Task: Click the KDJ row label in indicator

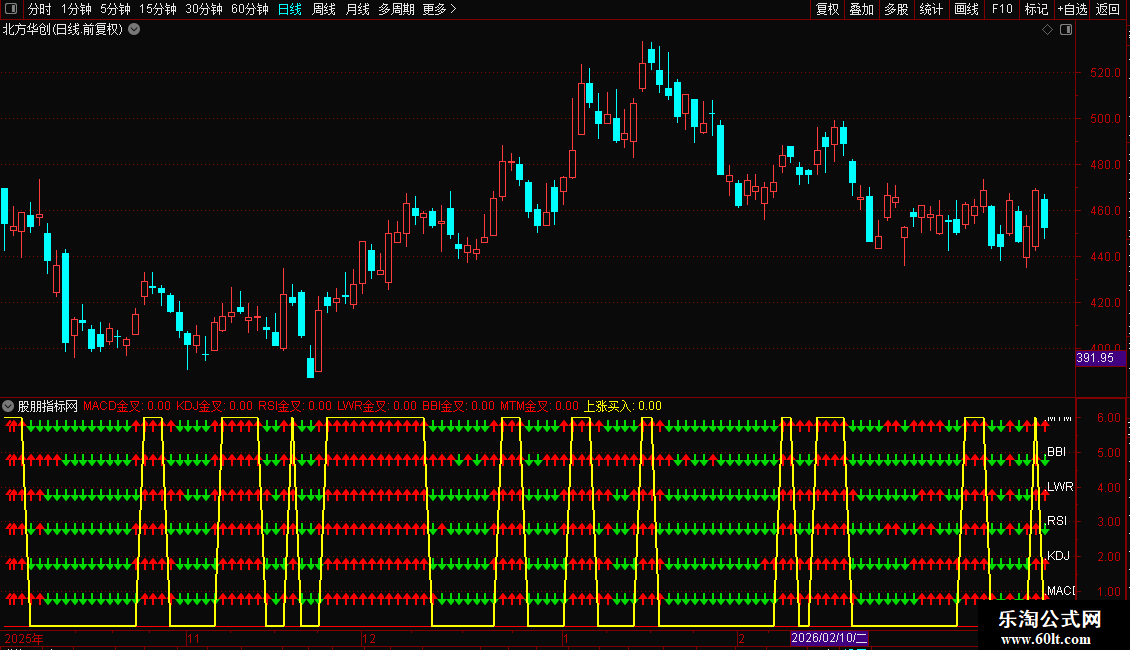Action: (x=1059, y=556)
